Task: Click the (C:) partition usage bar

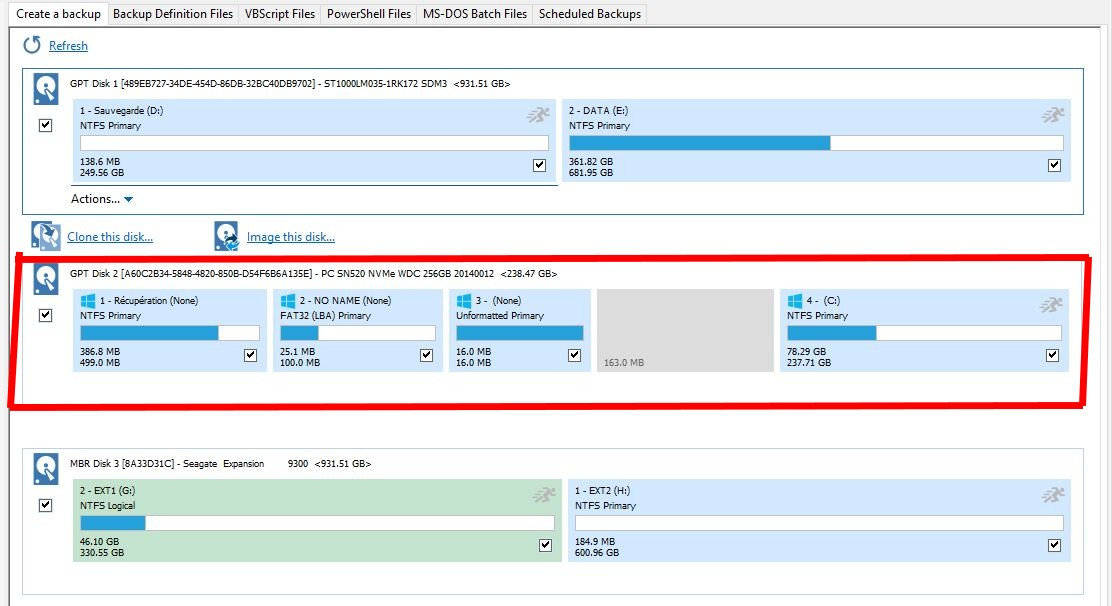Action: [x=924, y=333]
